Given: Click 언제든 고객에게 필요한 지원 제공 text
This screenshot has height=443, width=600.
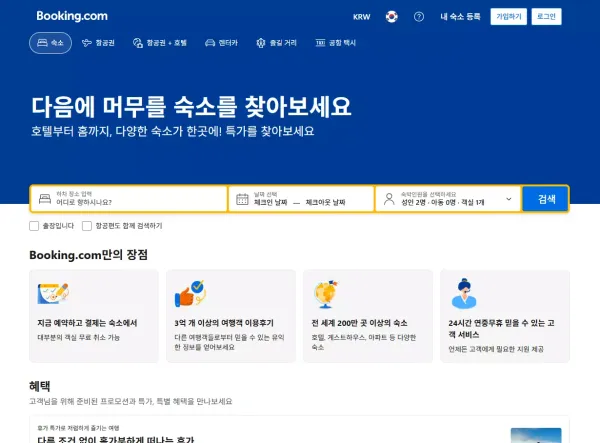Looking at the screenshot, I should (x=496, y=349).
